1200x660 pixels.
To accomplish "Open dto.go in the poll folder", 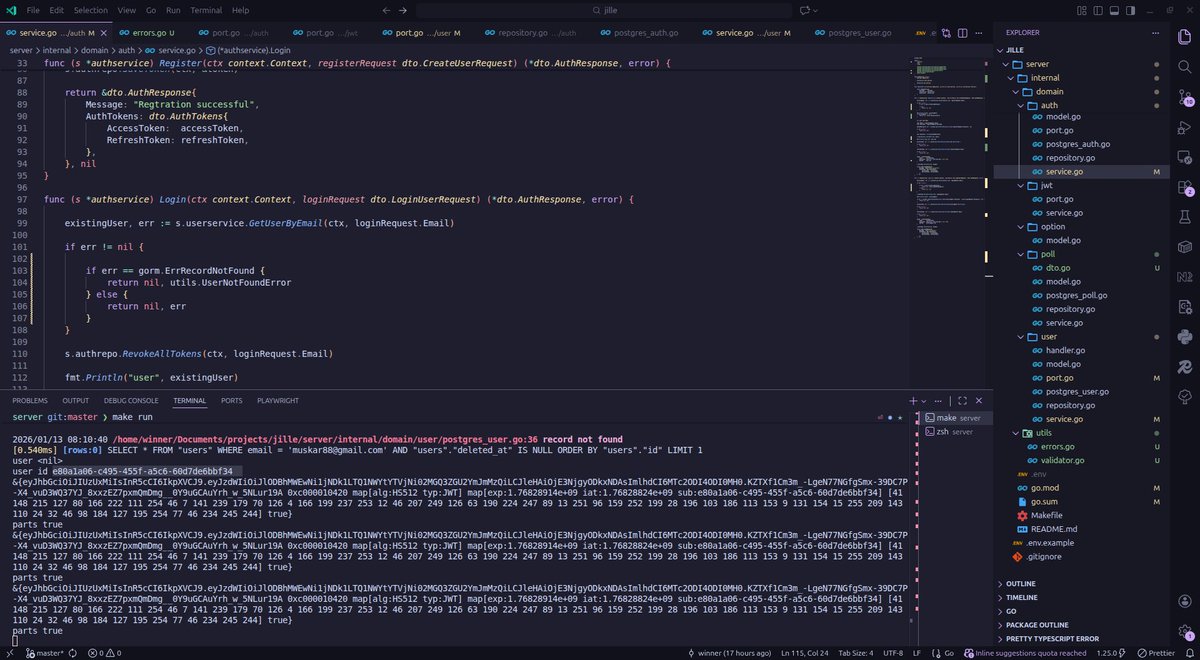I will [x=1081, y=268].
